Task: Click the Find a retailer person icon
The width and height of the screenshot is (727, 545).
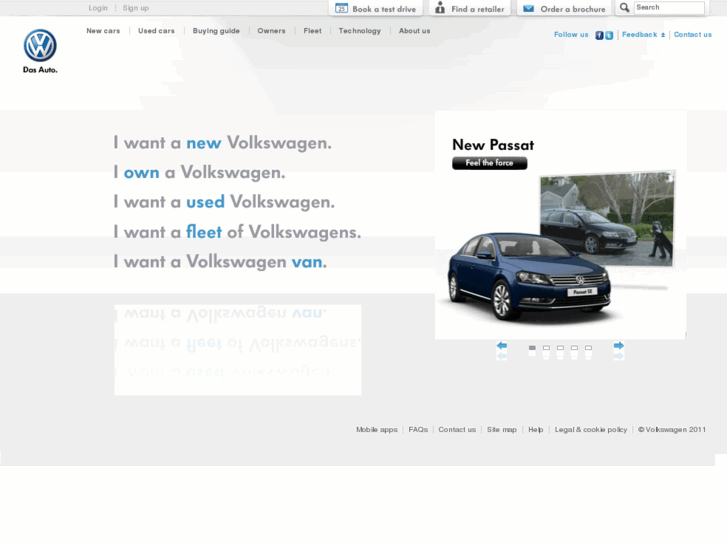Action: click(x=440, y=8)
